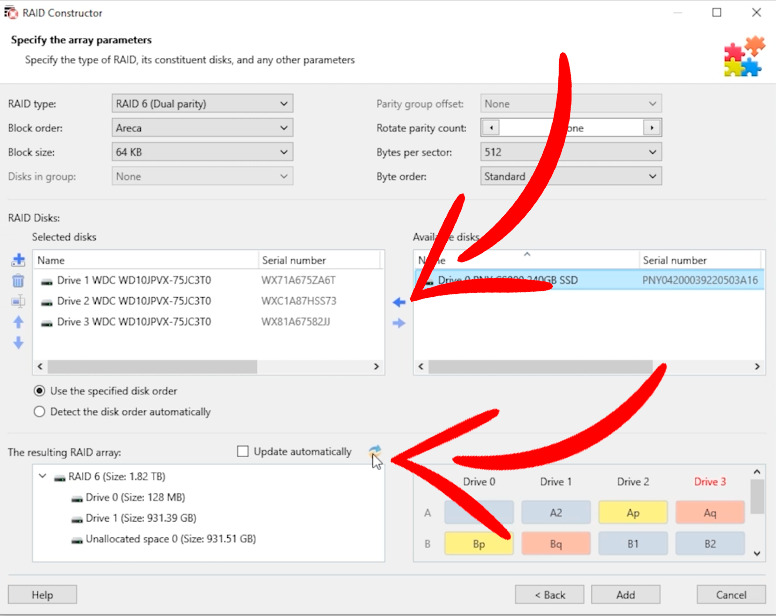Click the RAID 6 array disk icon
The image size is (776, 616).
coord(60,477)
